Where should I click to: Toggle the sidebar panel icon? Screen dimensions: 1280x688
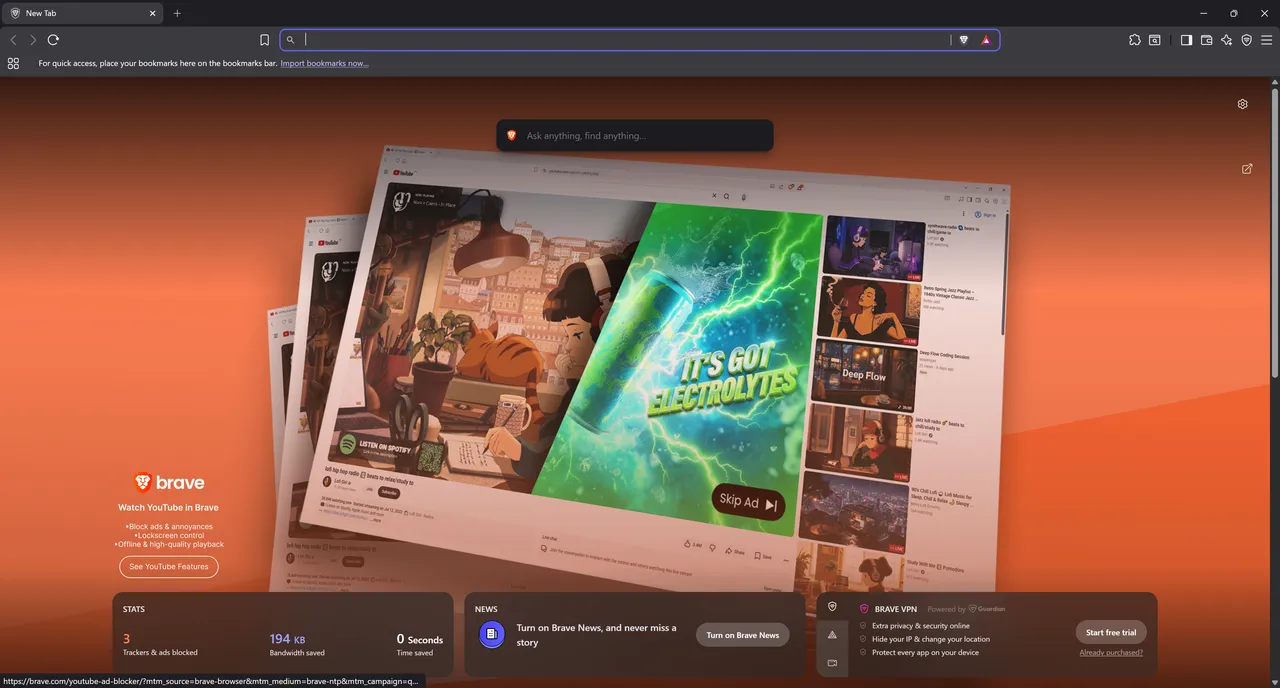pos(1186,40)
